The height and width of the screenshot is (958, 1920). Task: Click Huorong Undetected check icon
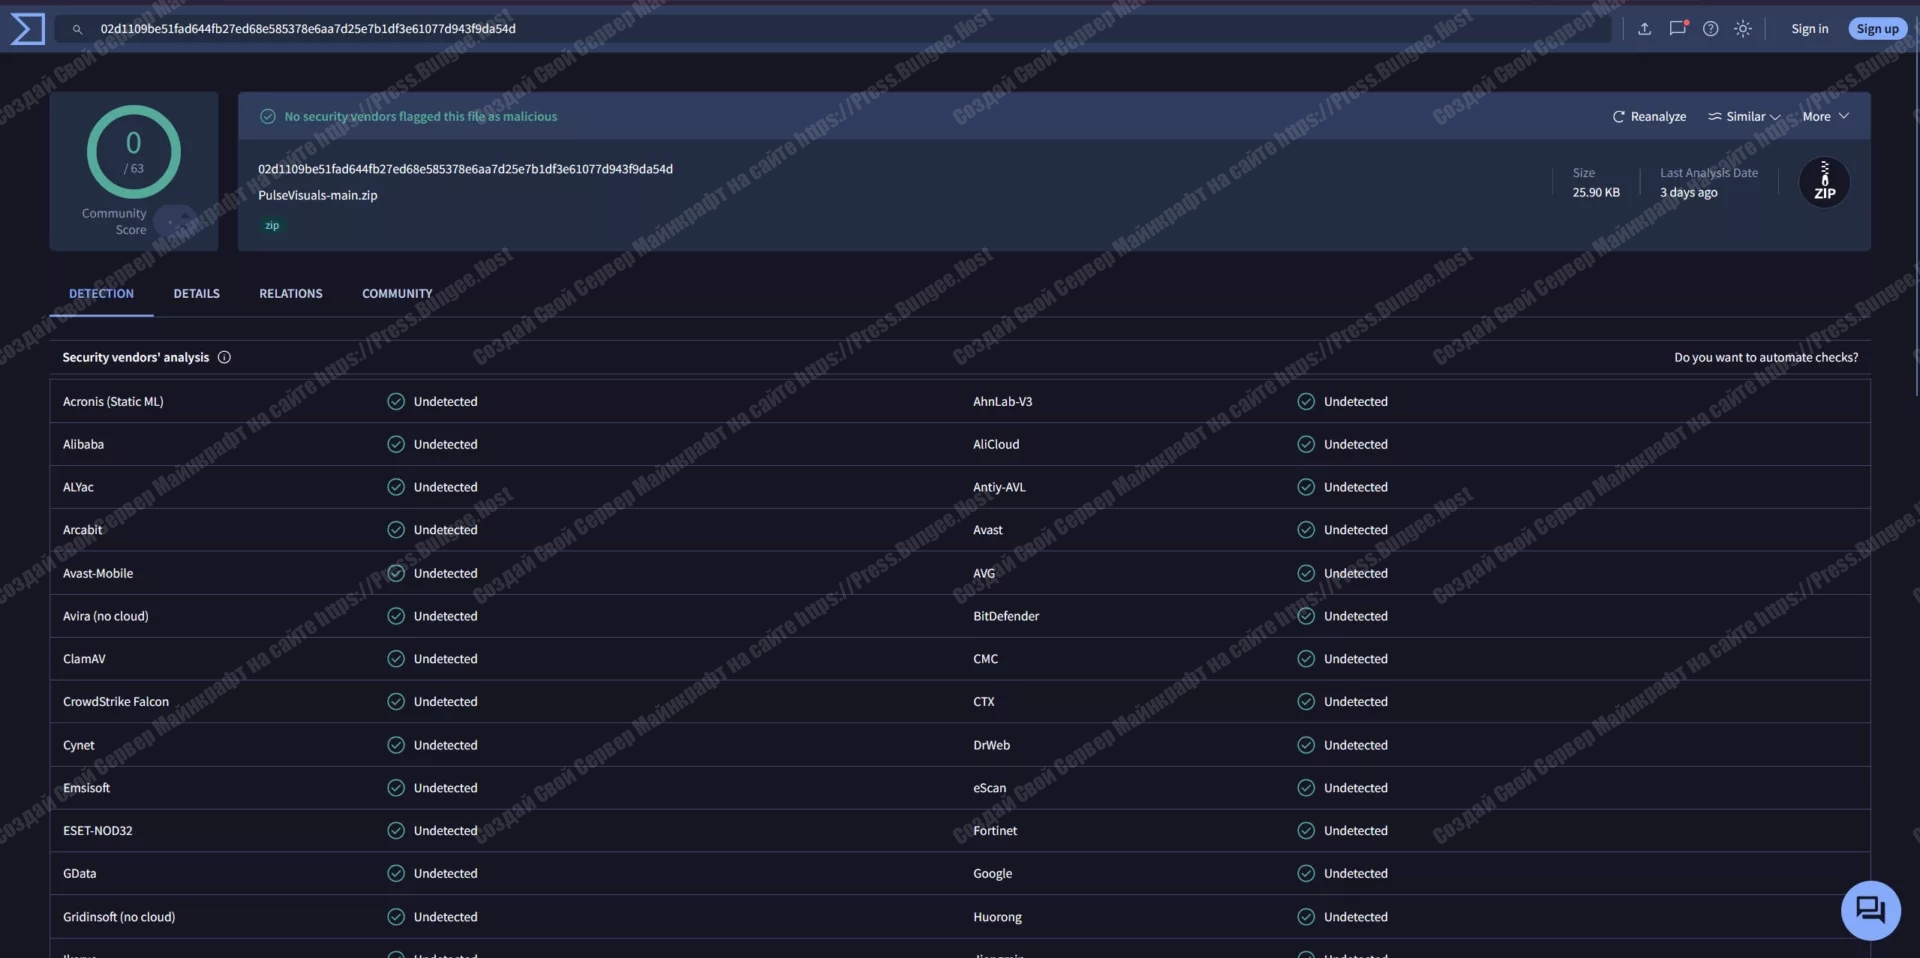point(1306,917)
